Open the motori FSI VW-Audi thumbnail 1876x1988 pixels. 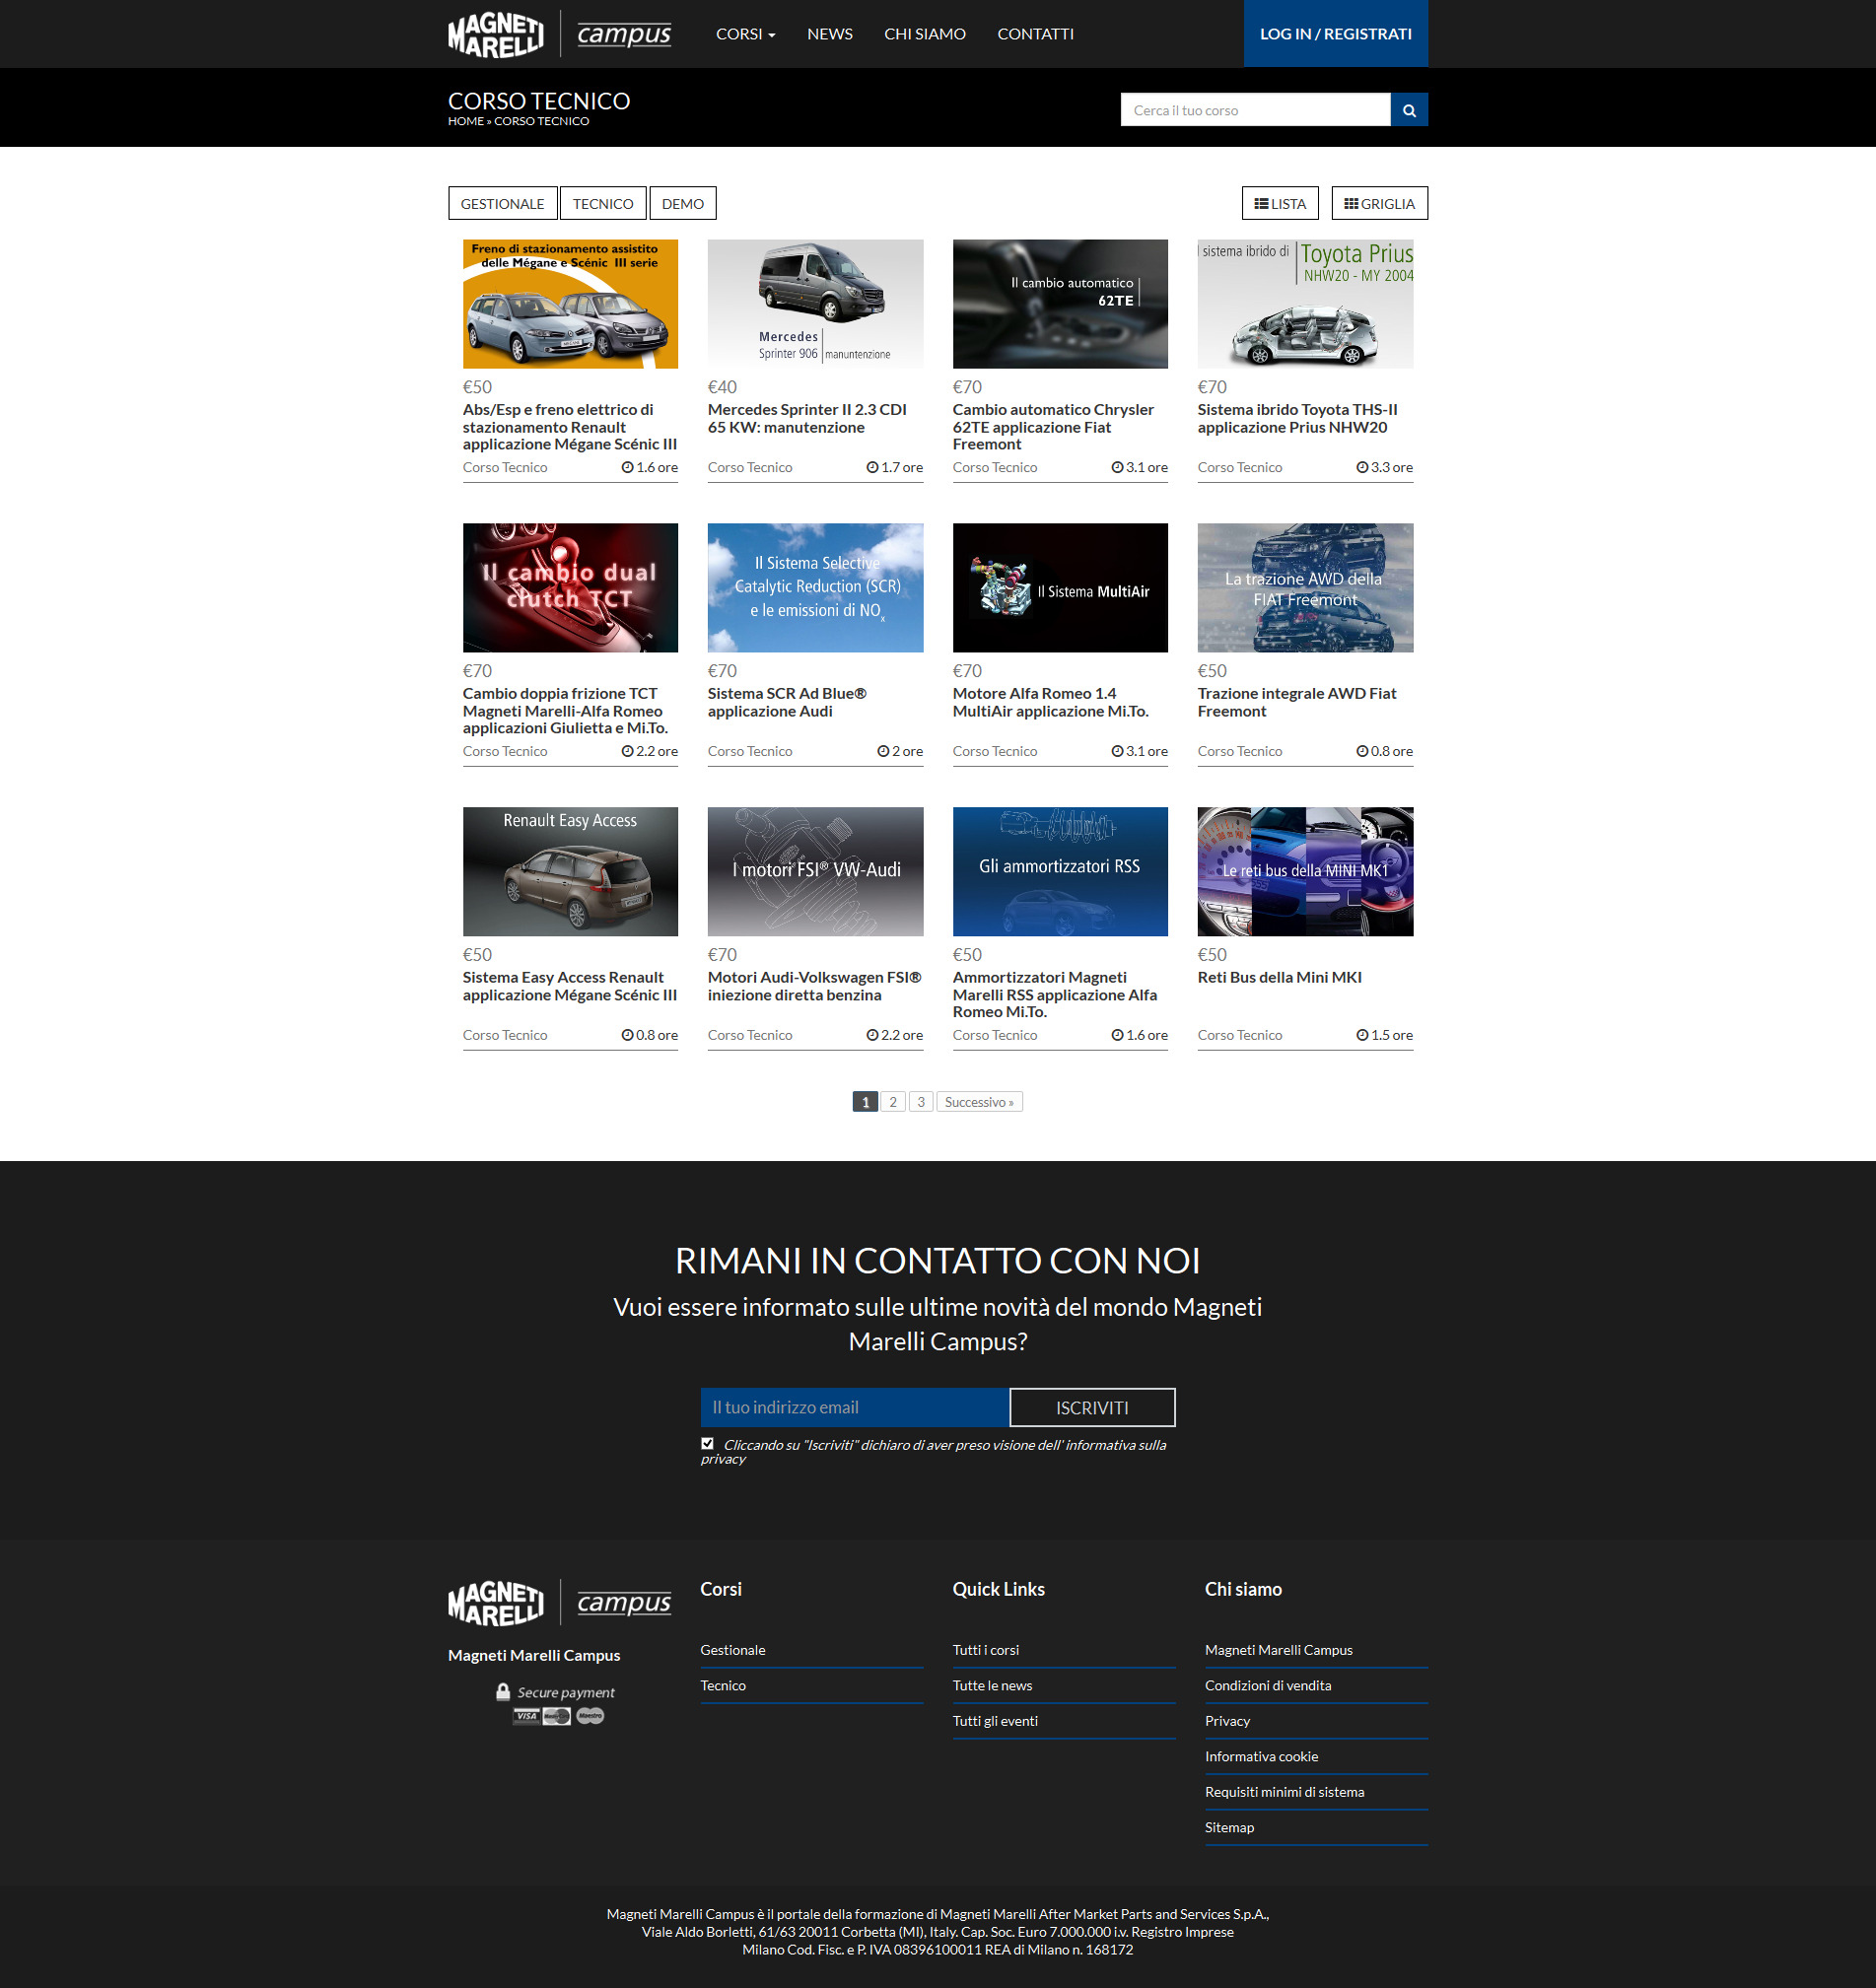[x=815, y=872]
